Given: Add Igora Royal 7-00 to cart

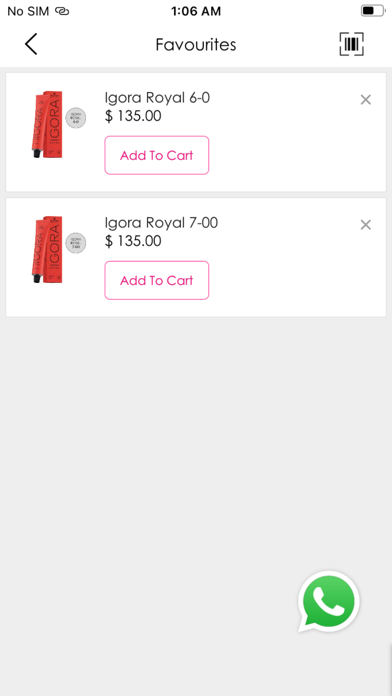Looking at the screenshot, I should click(x=157, y=281).
